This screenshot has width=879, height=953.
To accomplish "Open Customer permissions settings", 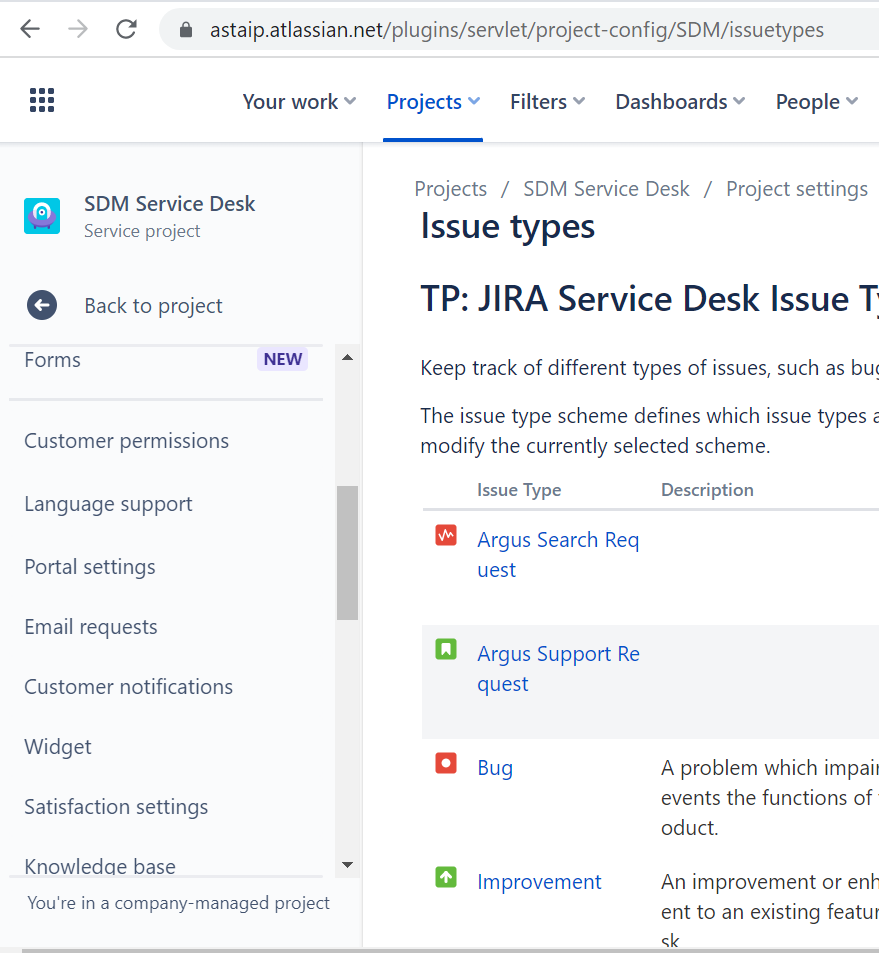I will click(126, 441).
